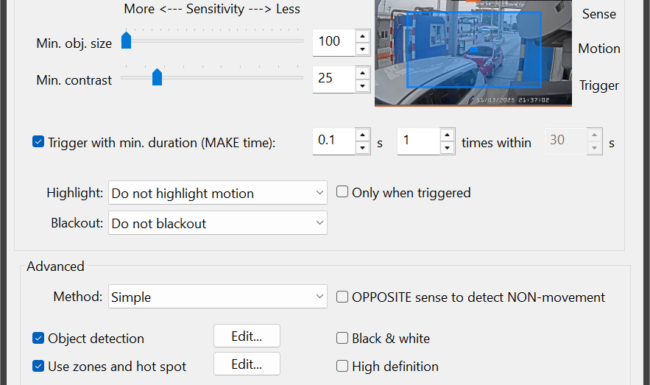This screenshot has width=650, height=385.
Task: Decrease Min. obj. size with down arrow
Action: coord(363,49)
